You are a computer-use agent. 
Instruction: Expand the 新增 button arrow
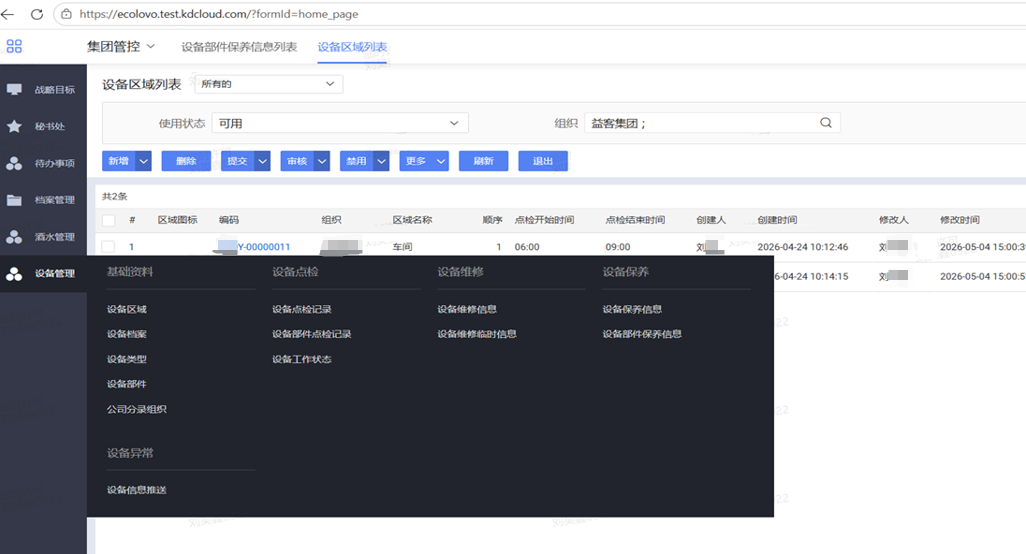(144, 161)
